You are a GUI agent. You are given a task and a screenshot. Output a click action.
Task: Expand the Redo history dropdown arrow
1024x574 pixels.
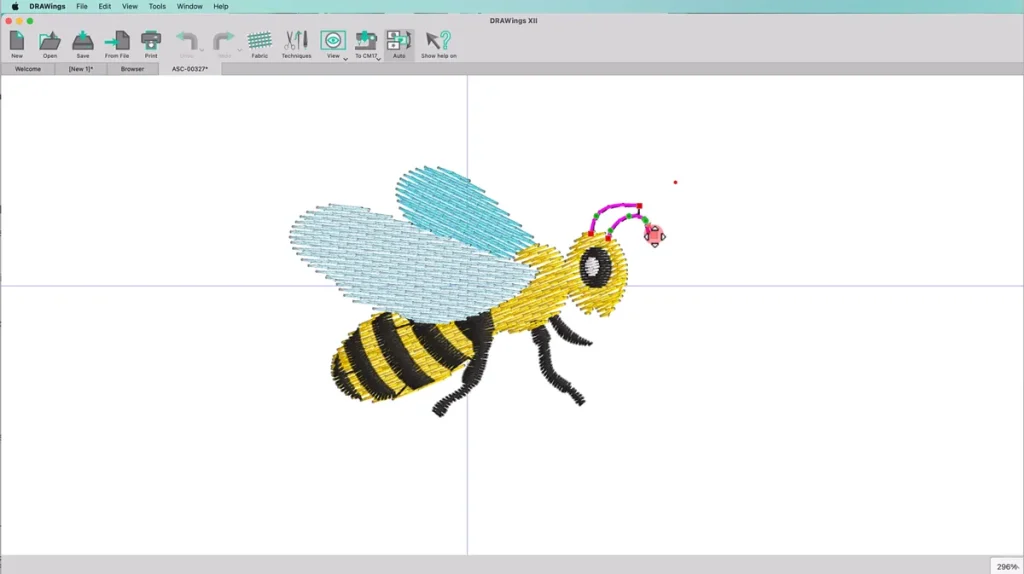tap(239, 50)
